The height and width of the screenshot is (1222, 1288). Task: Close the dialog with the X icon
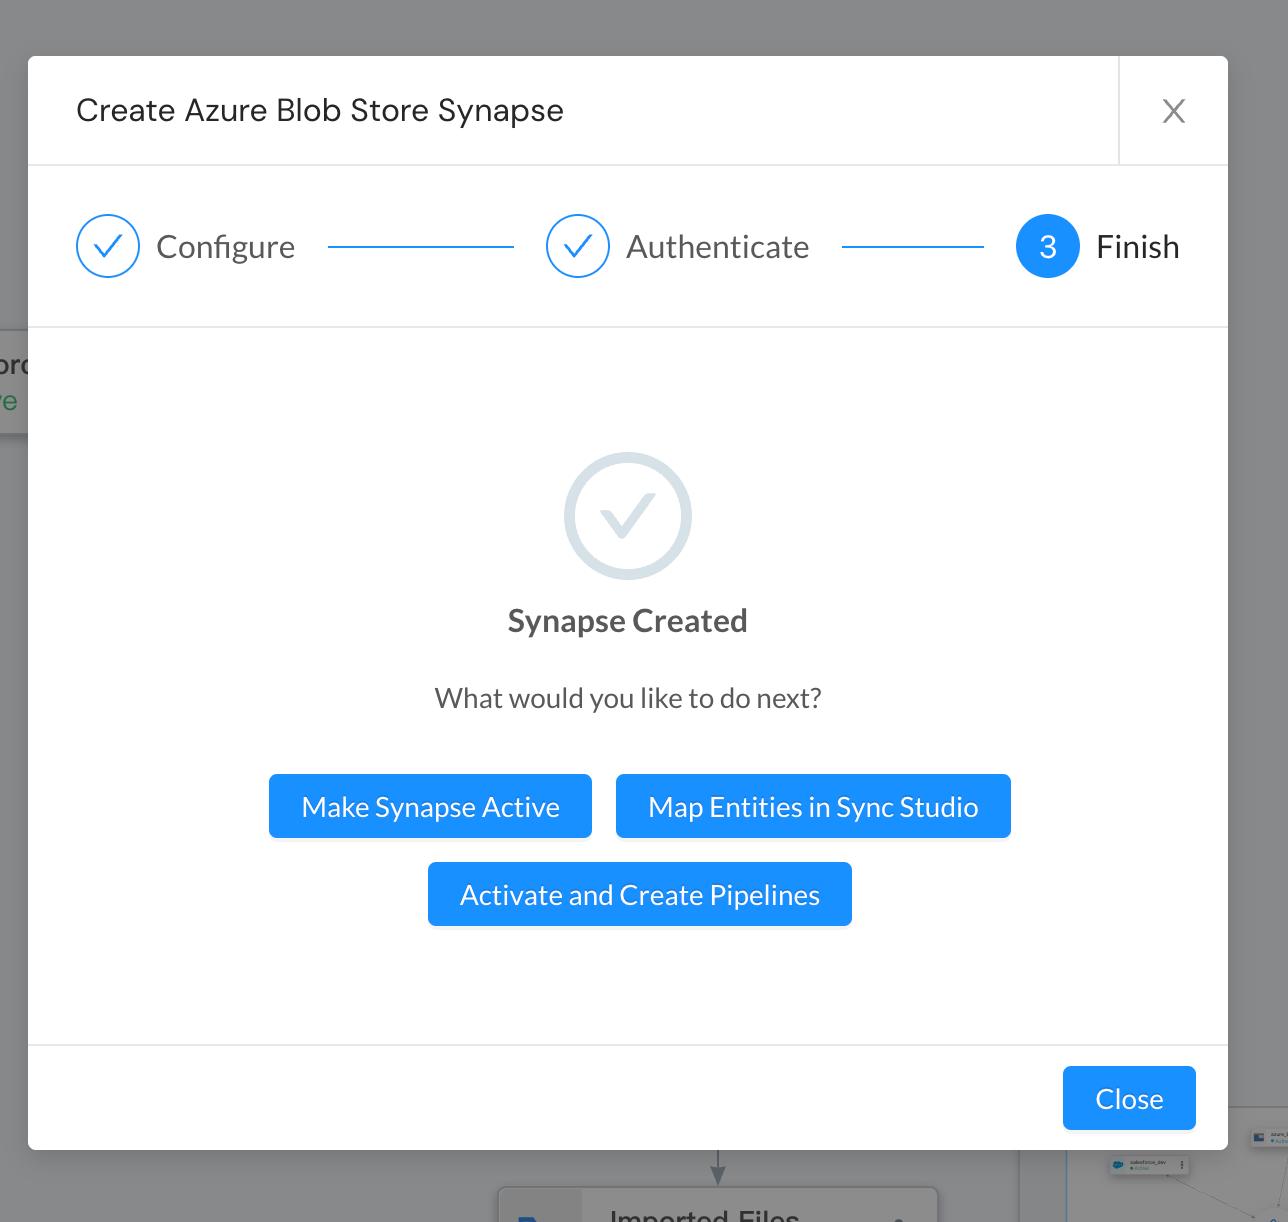tap(1174, 111)
